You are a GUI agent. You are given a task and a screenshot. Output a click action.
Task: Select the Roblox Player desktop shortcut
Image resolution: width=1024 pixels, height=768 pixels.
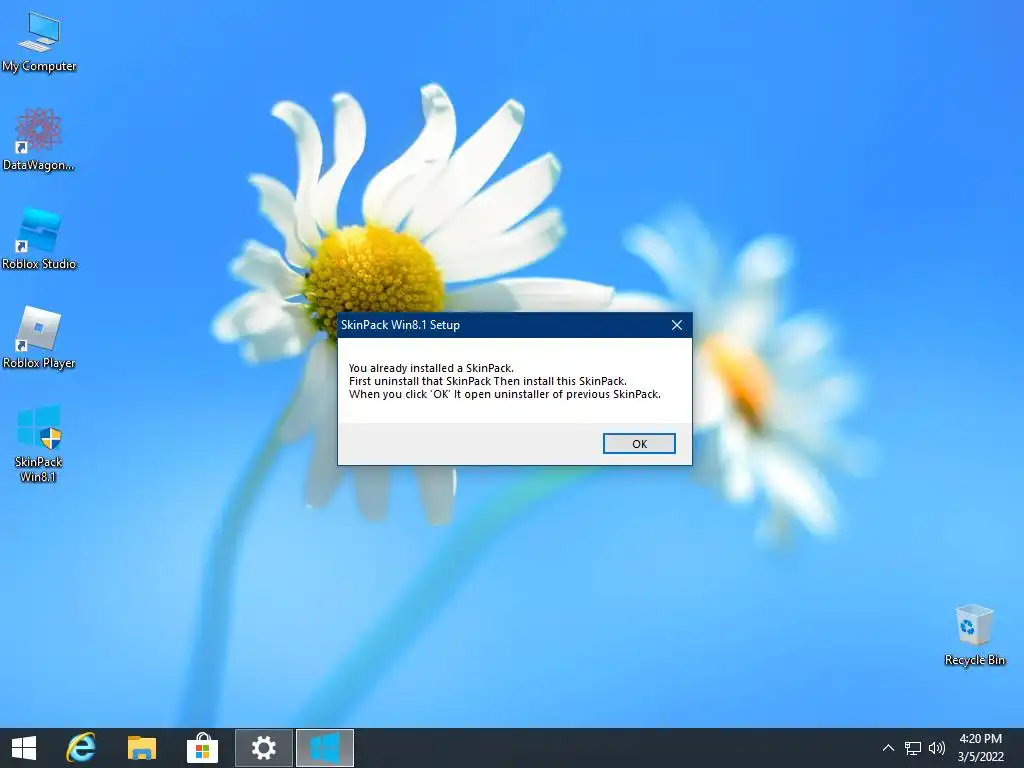click(39, 337)
